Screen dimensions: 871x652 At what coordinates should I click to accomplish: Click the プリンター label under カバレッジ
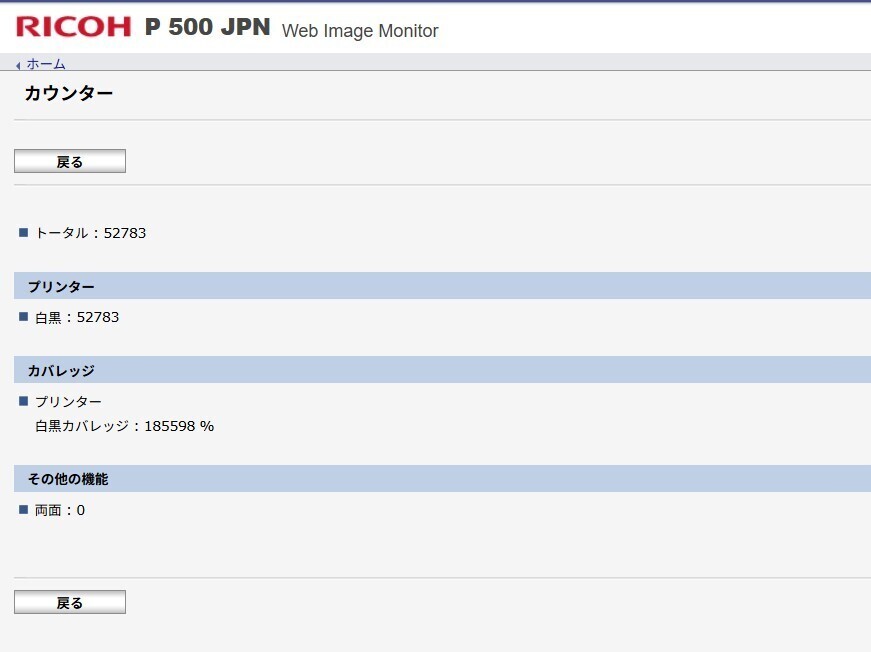tap(68, 401)
